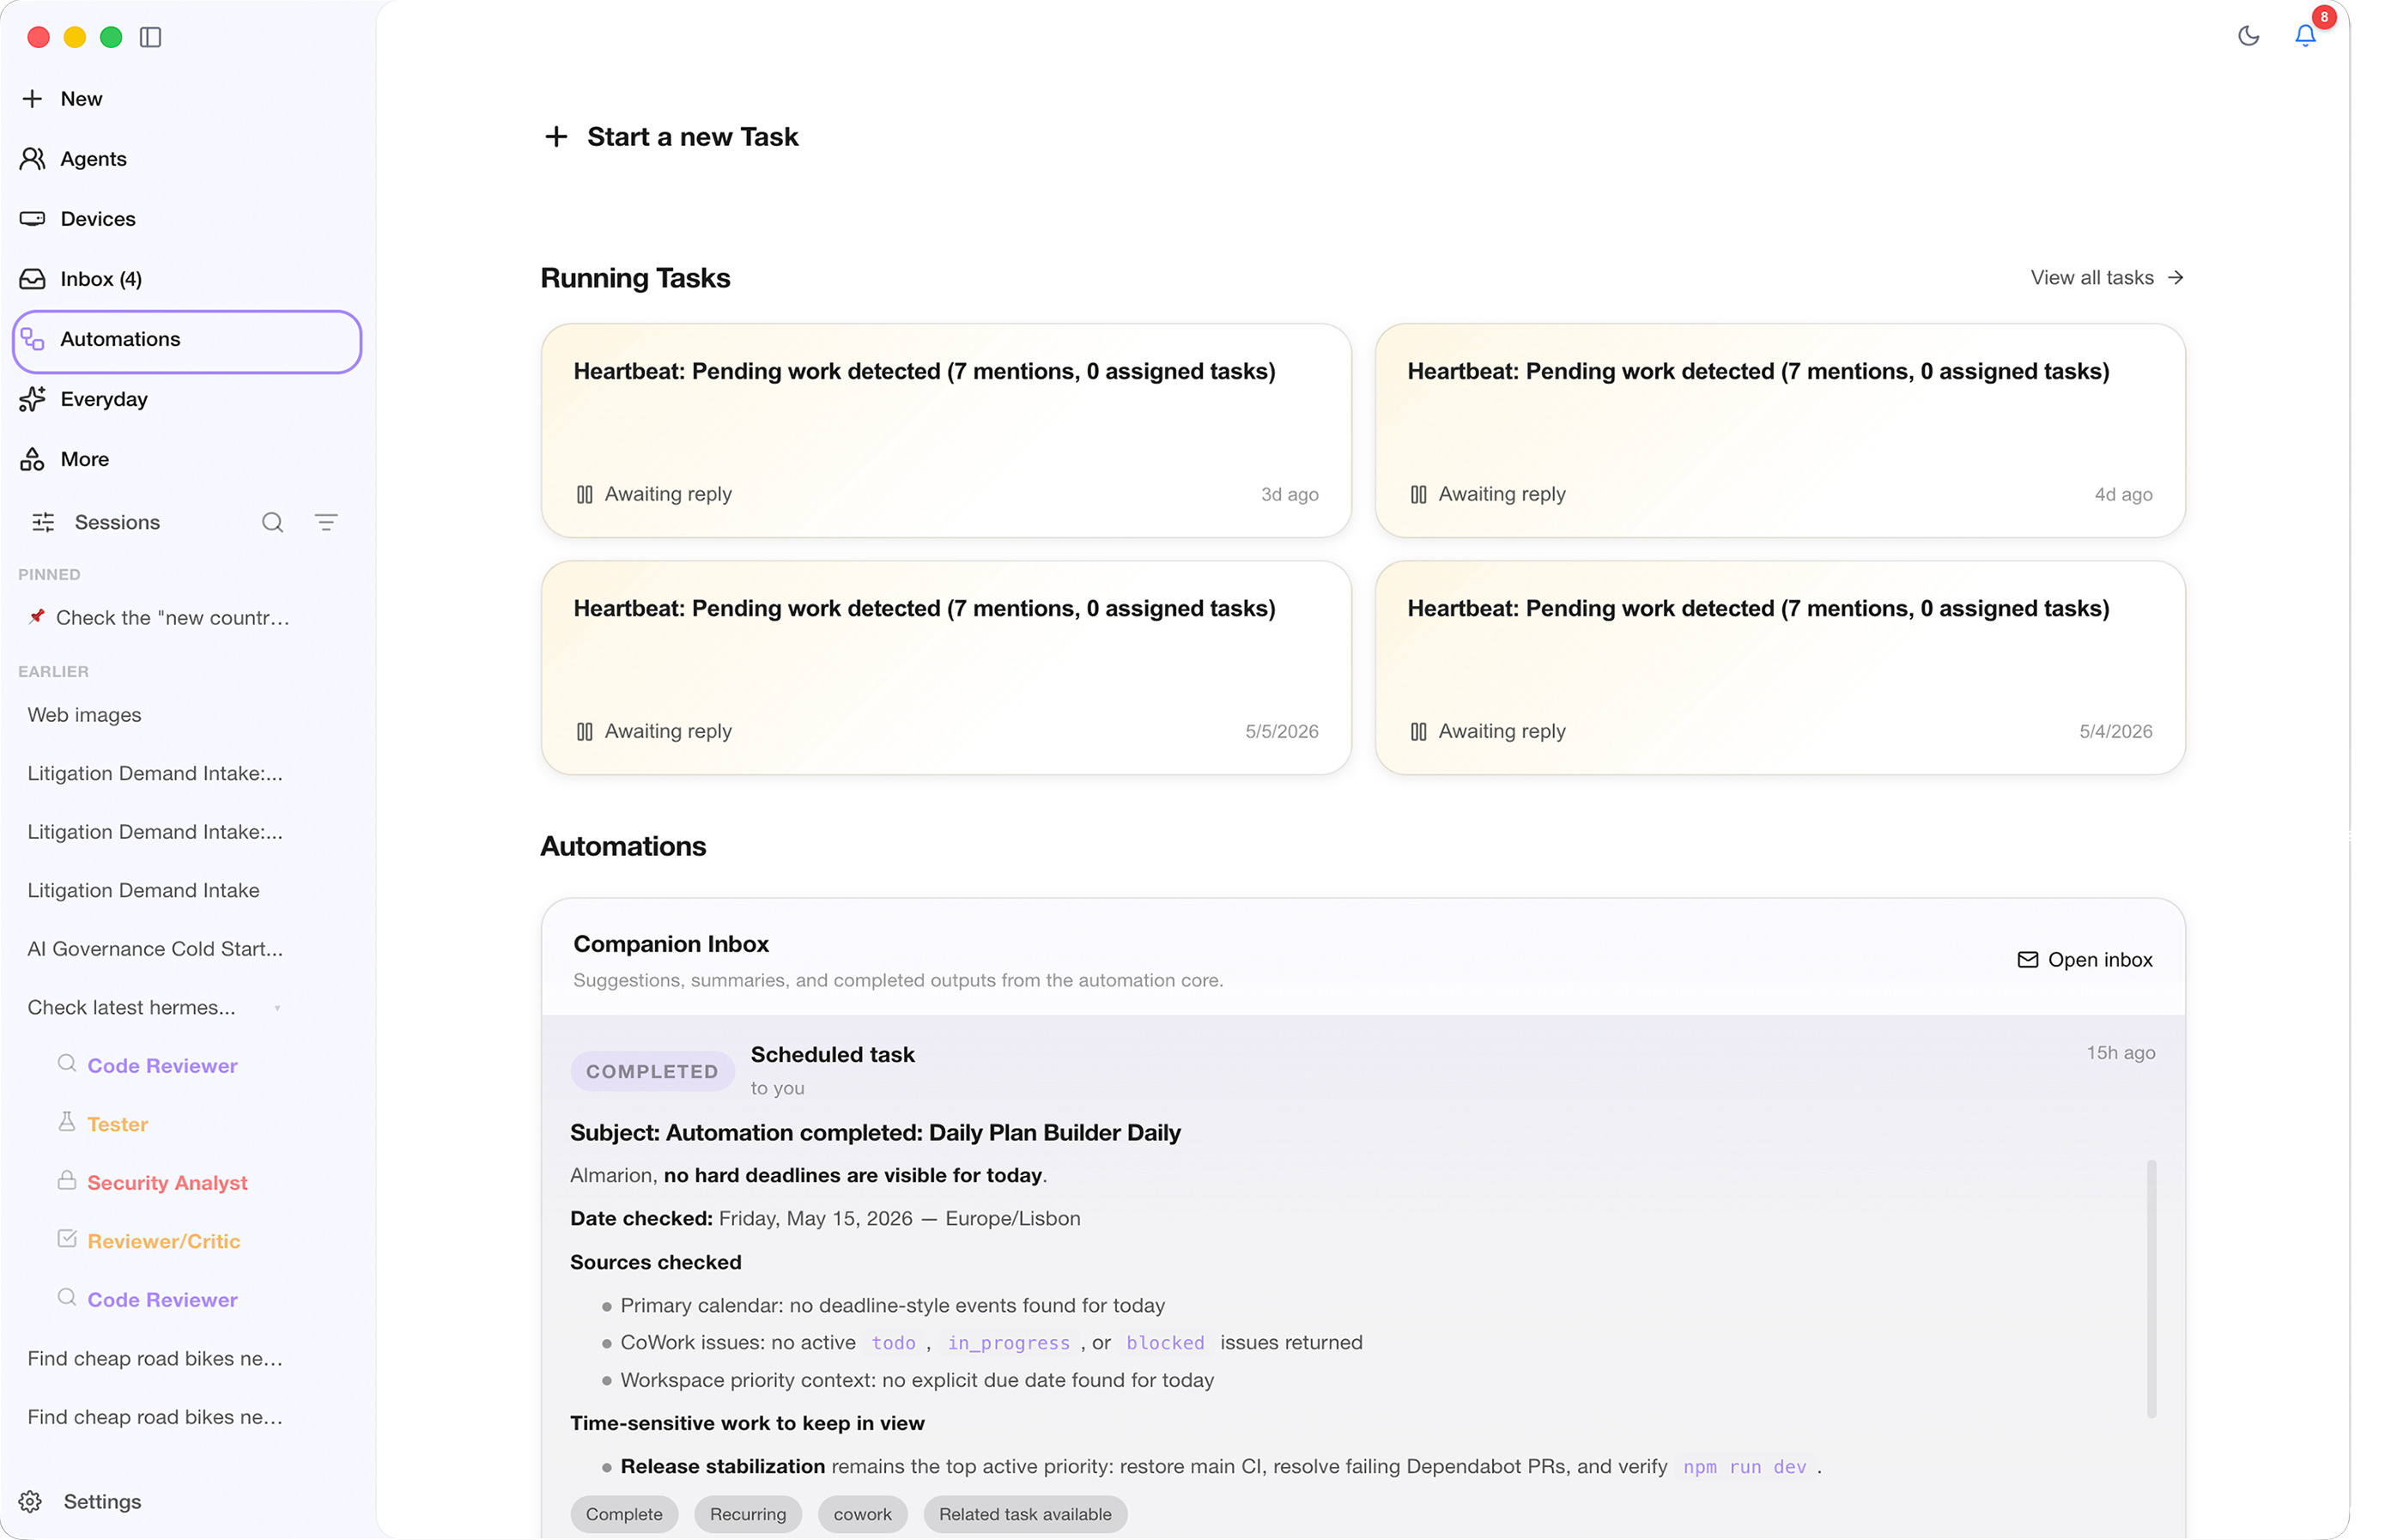Search sessions with magnifier icon
Viewport: 2385px width, 1540px height.
coord(272,522)
